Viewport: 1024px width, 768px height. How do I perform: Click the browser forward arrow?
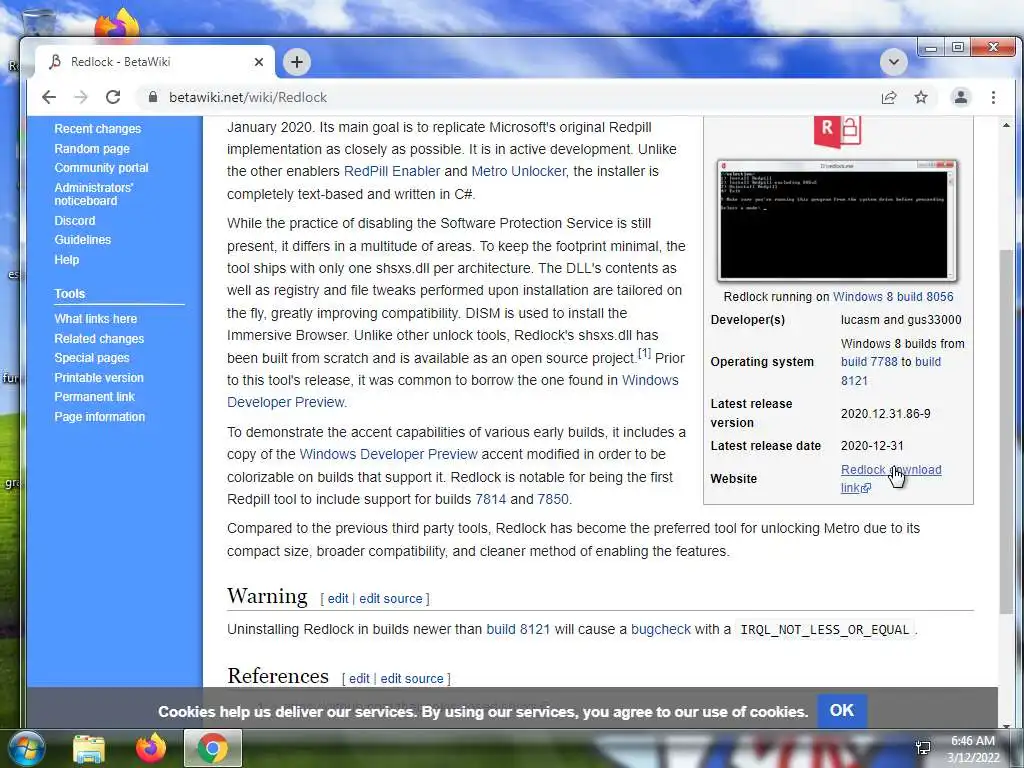[x=80, y=97]
